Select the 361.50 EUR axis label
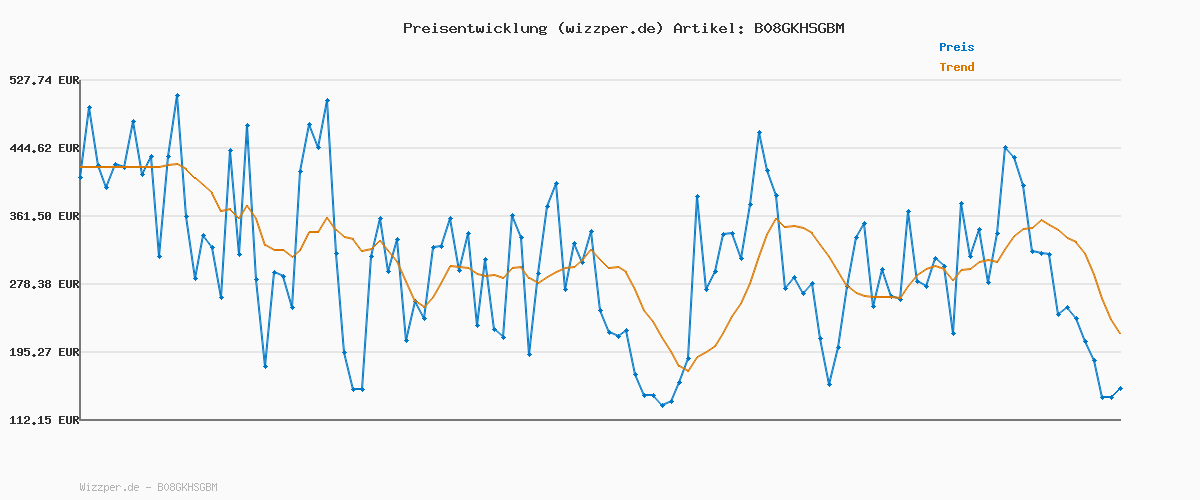Viewport: 1200px width, 500px height. tap(42, 217)
